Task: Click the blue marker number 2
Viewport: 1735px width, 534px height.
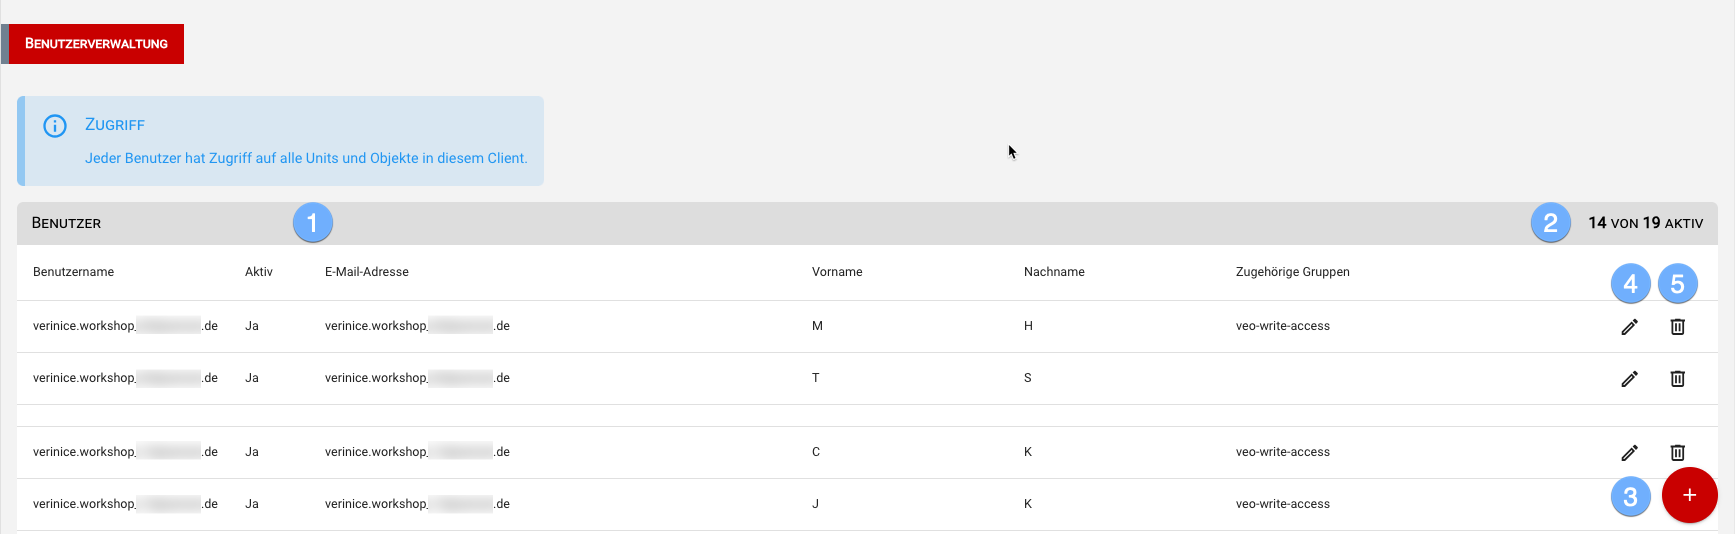Action: point(1550,223)
